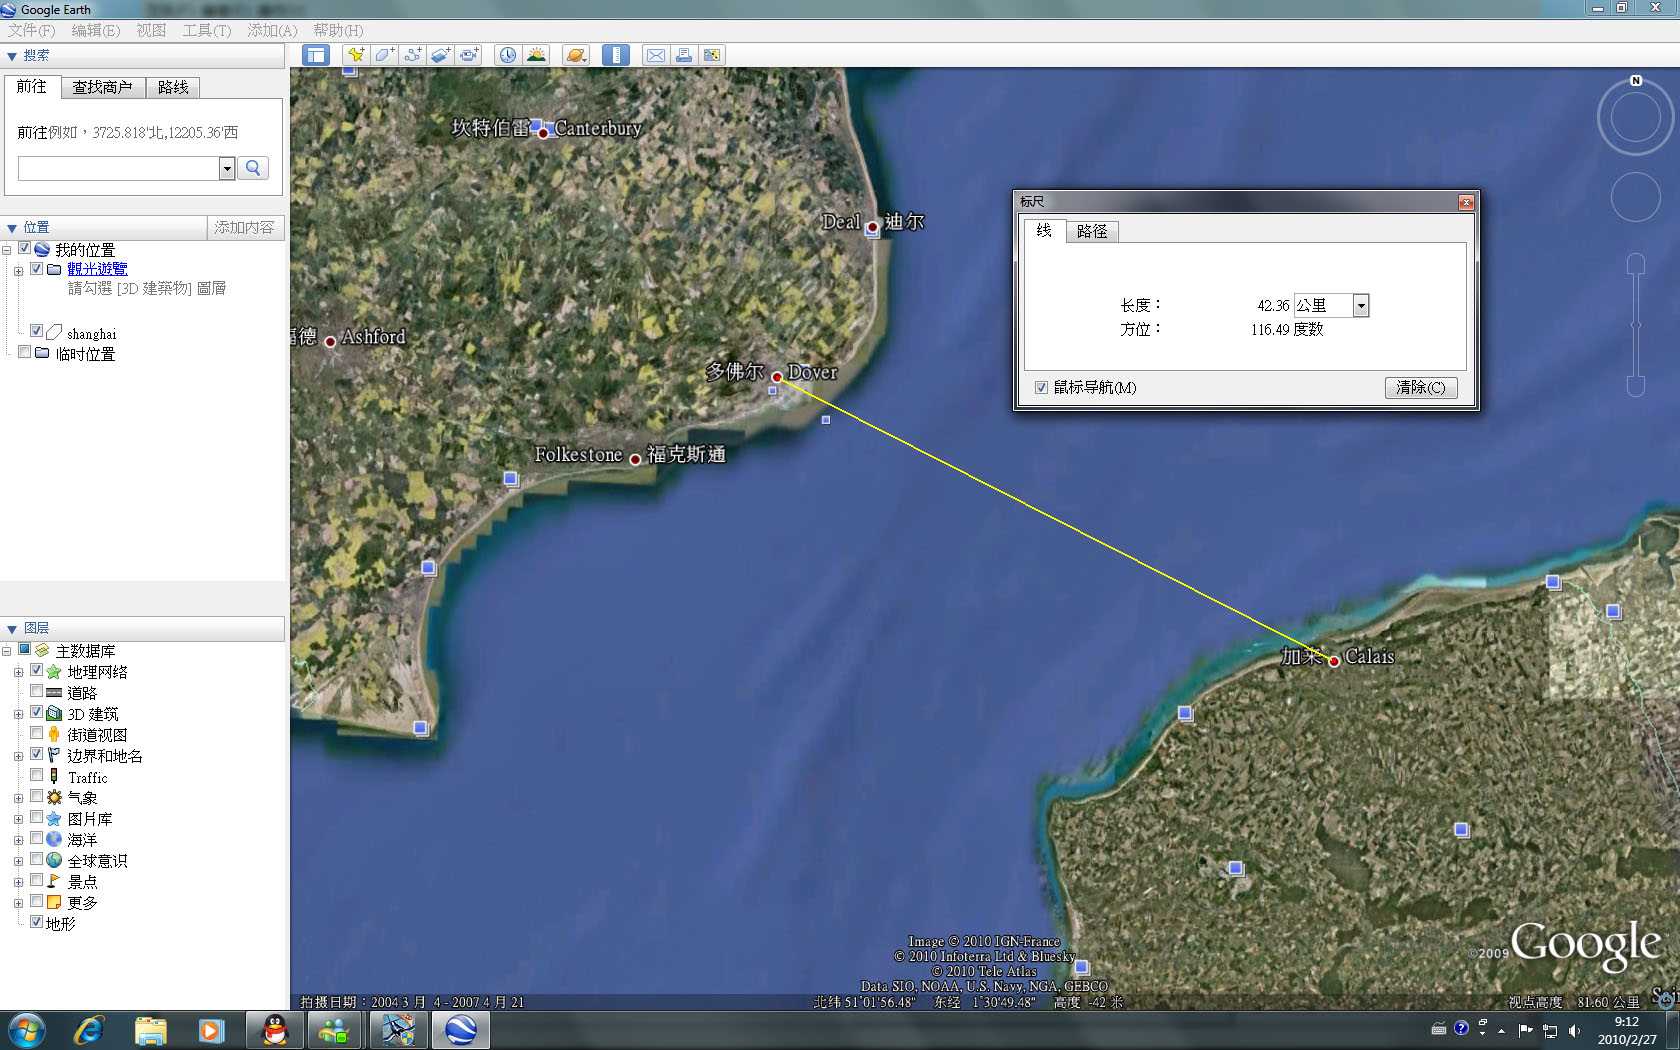Check the 临时位置 checkbox

click(x=25, y=352)
